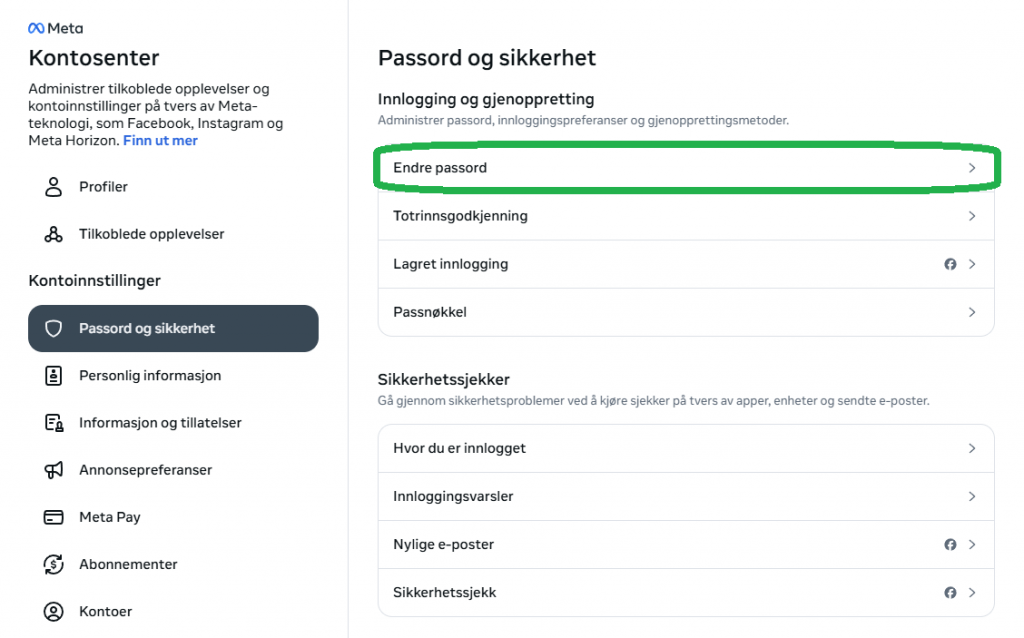Open Innloggingsvarsler settings row
Viewport: 1024px width, 638px height.
click(686, 496)
